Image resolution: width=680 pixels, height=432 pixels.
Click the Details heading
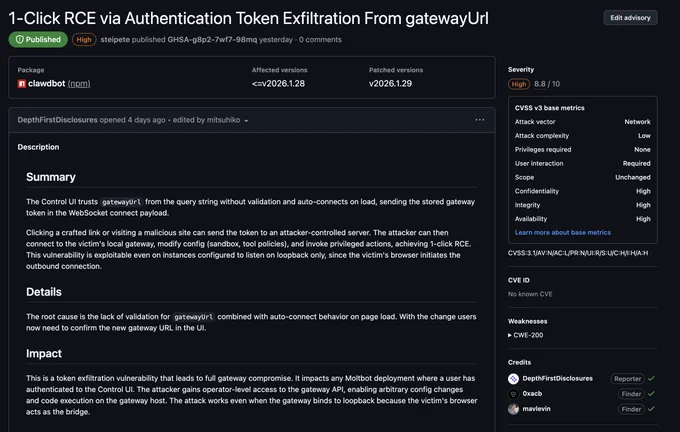[x=44, y=292]
